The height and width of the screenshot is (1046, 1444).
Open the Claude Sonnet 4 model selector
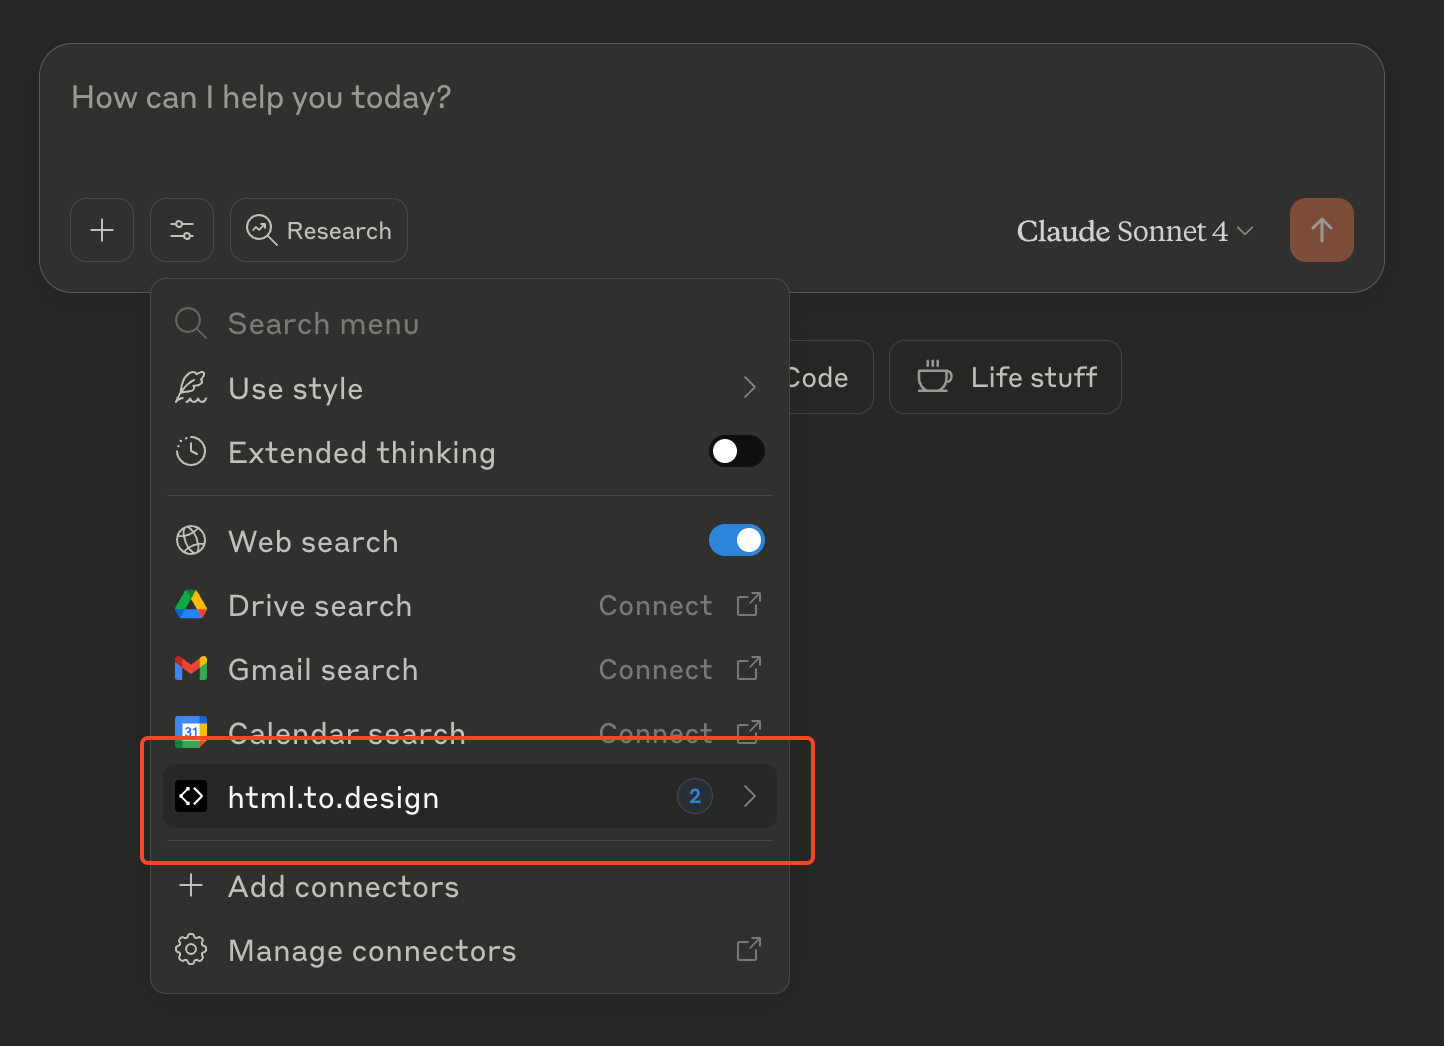tap(1135, 231)
